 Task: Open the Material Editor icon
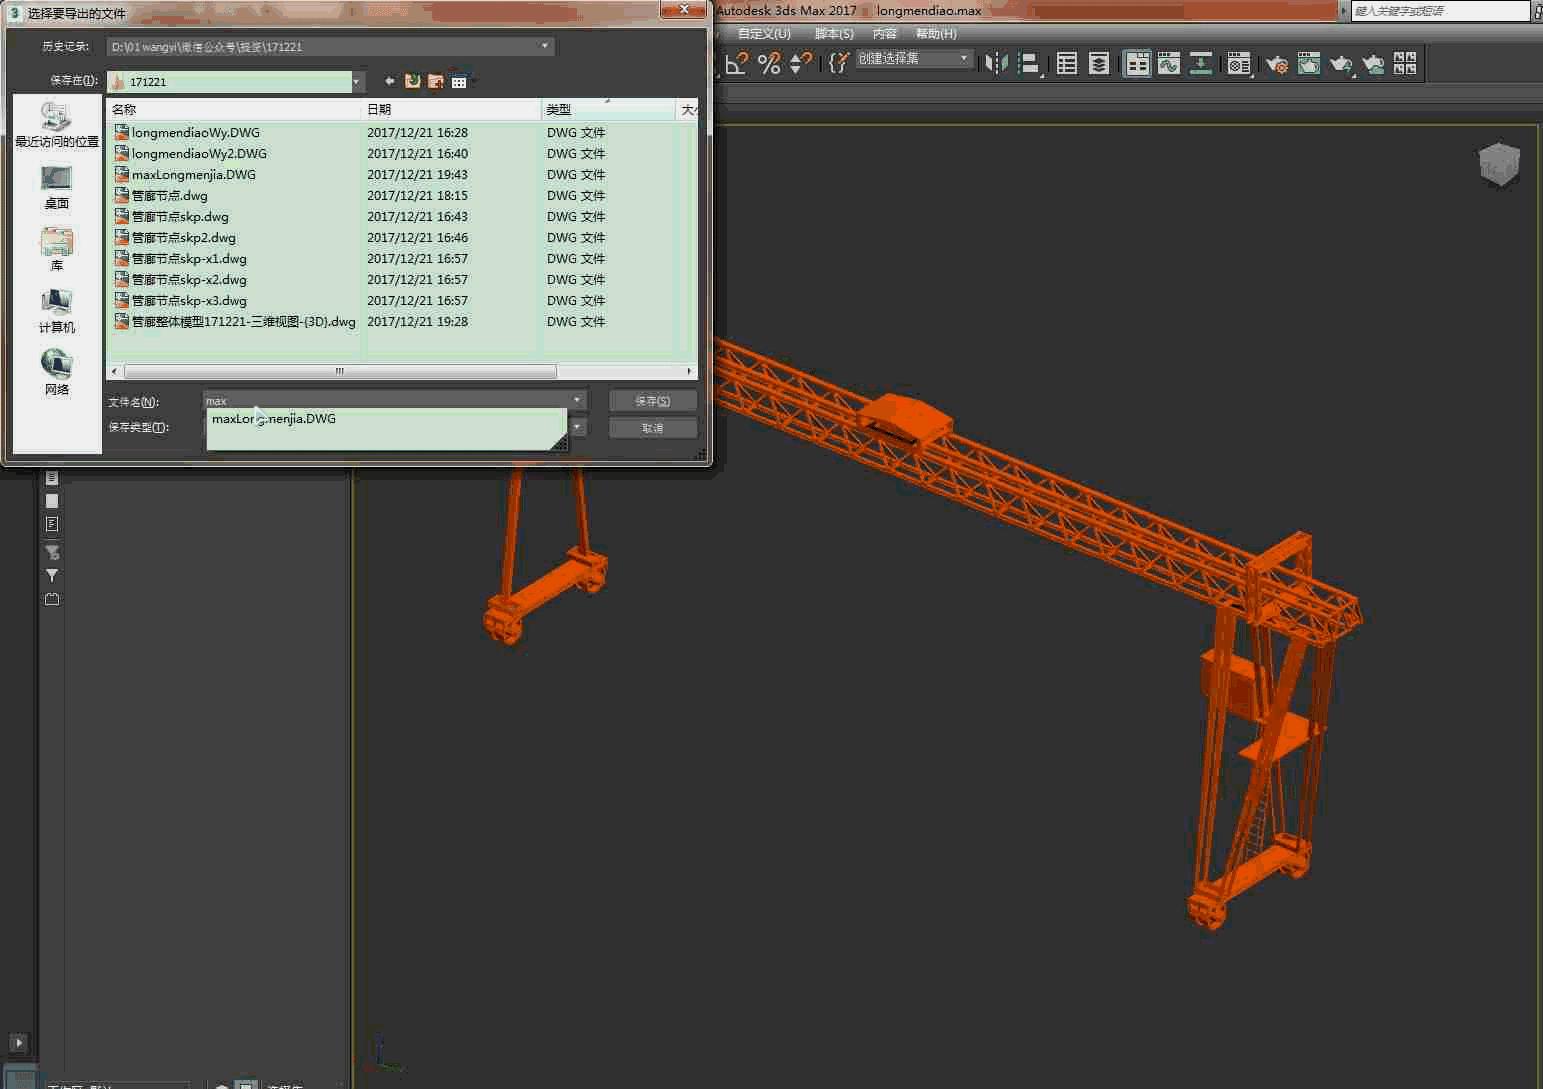coord(1239,64)
